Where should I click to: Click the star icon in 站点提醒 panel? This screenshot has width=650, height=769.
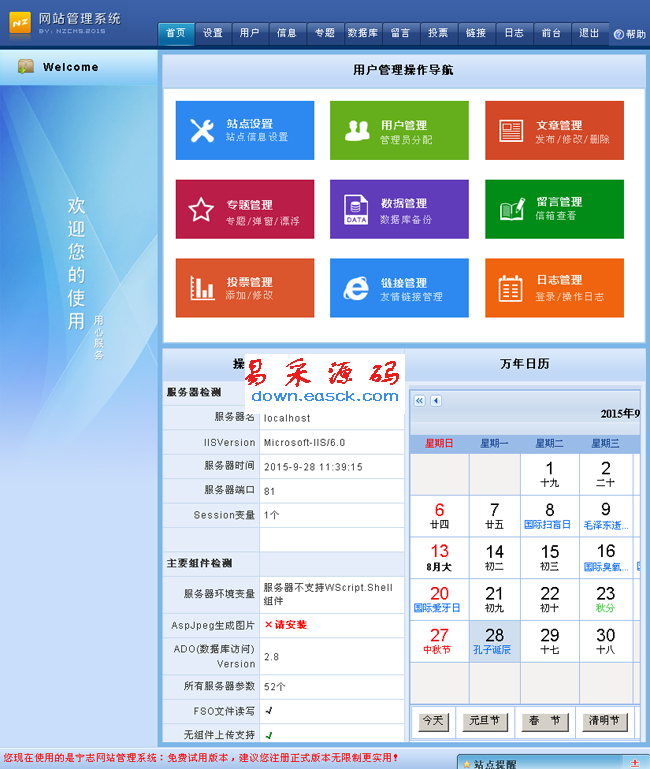click(x=467, y=764)
